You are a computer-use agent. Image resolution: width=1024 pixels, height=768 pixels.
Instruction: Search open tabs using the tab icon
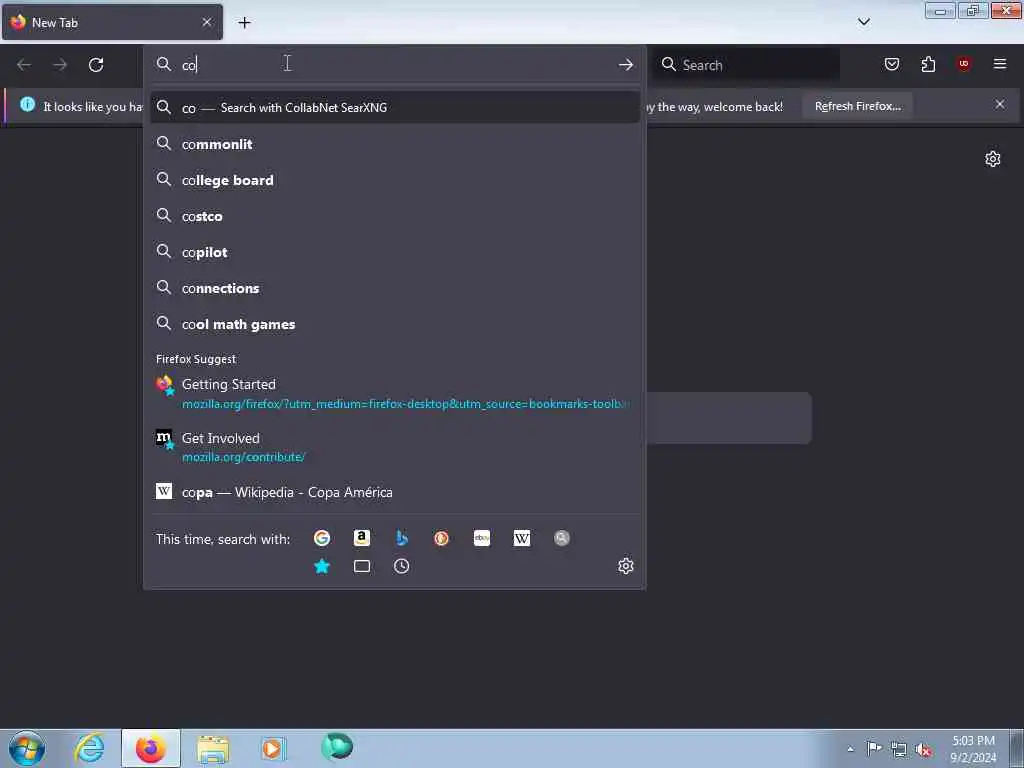362,566
